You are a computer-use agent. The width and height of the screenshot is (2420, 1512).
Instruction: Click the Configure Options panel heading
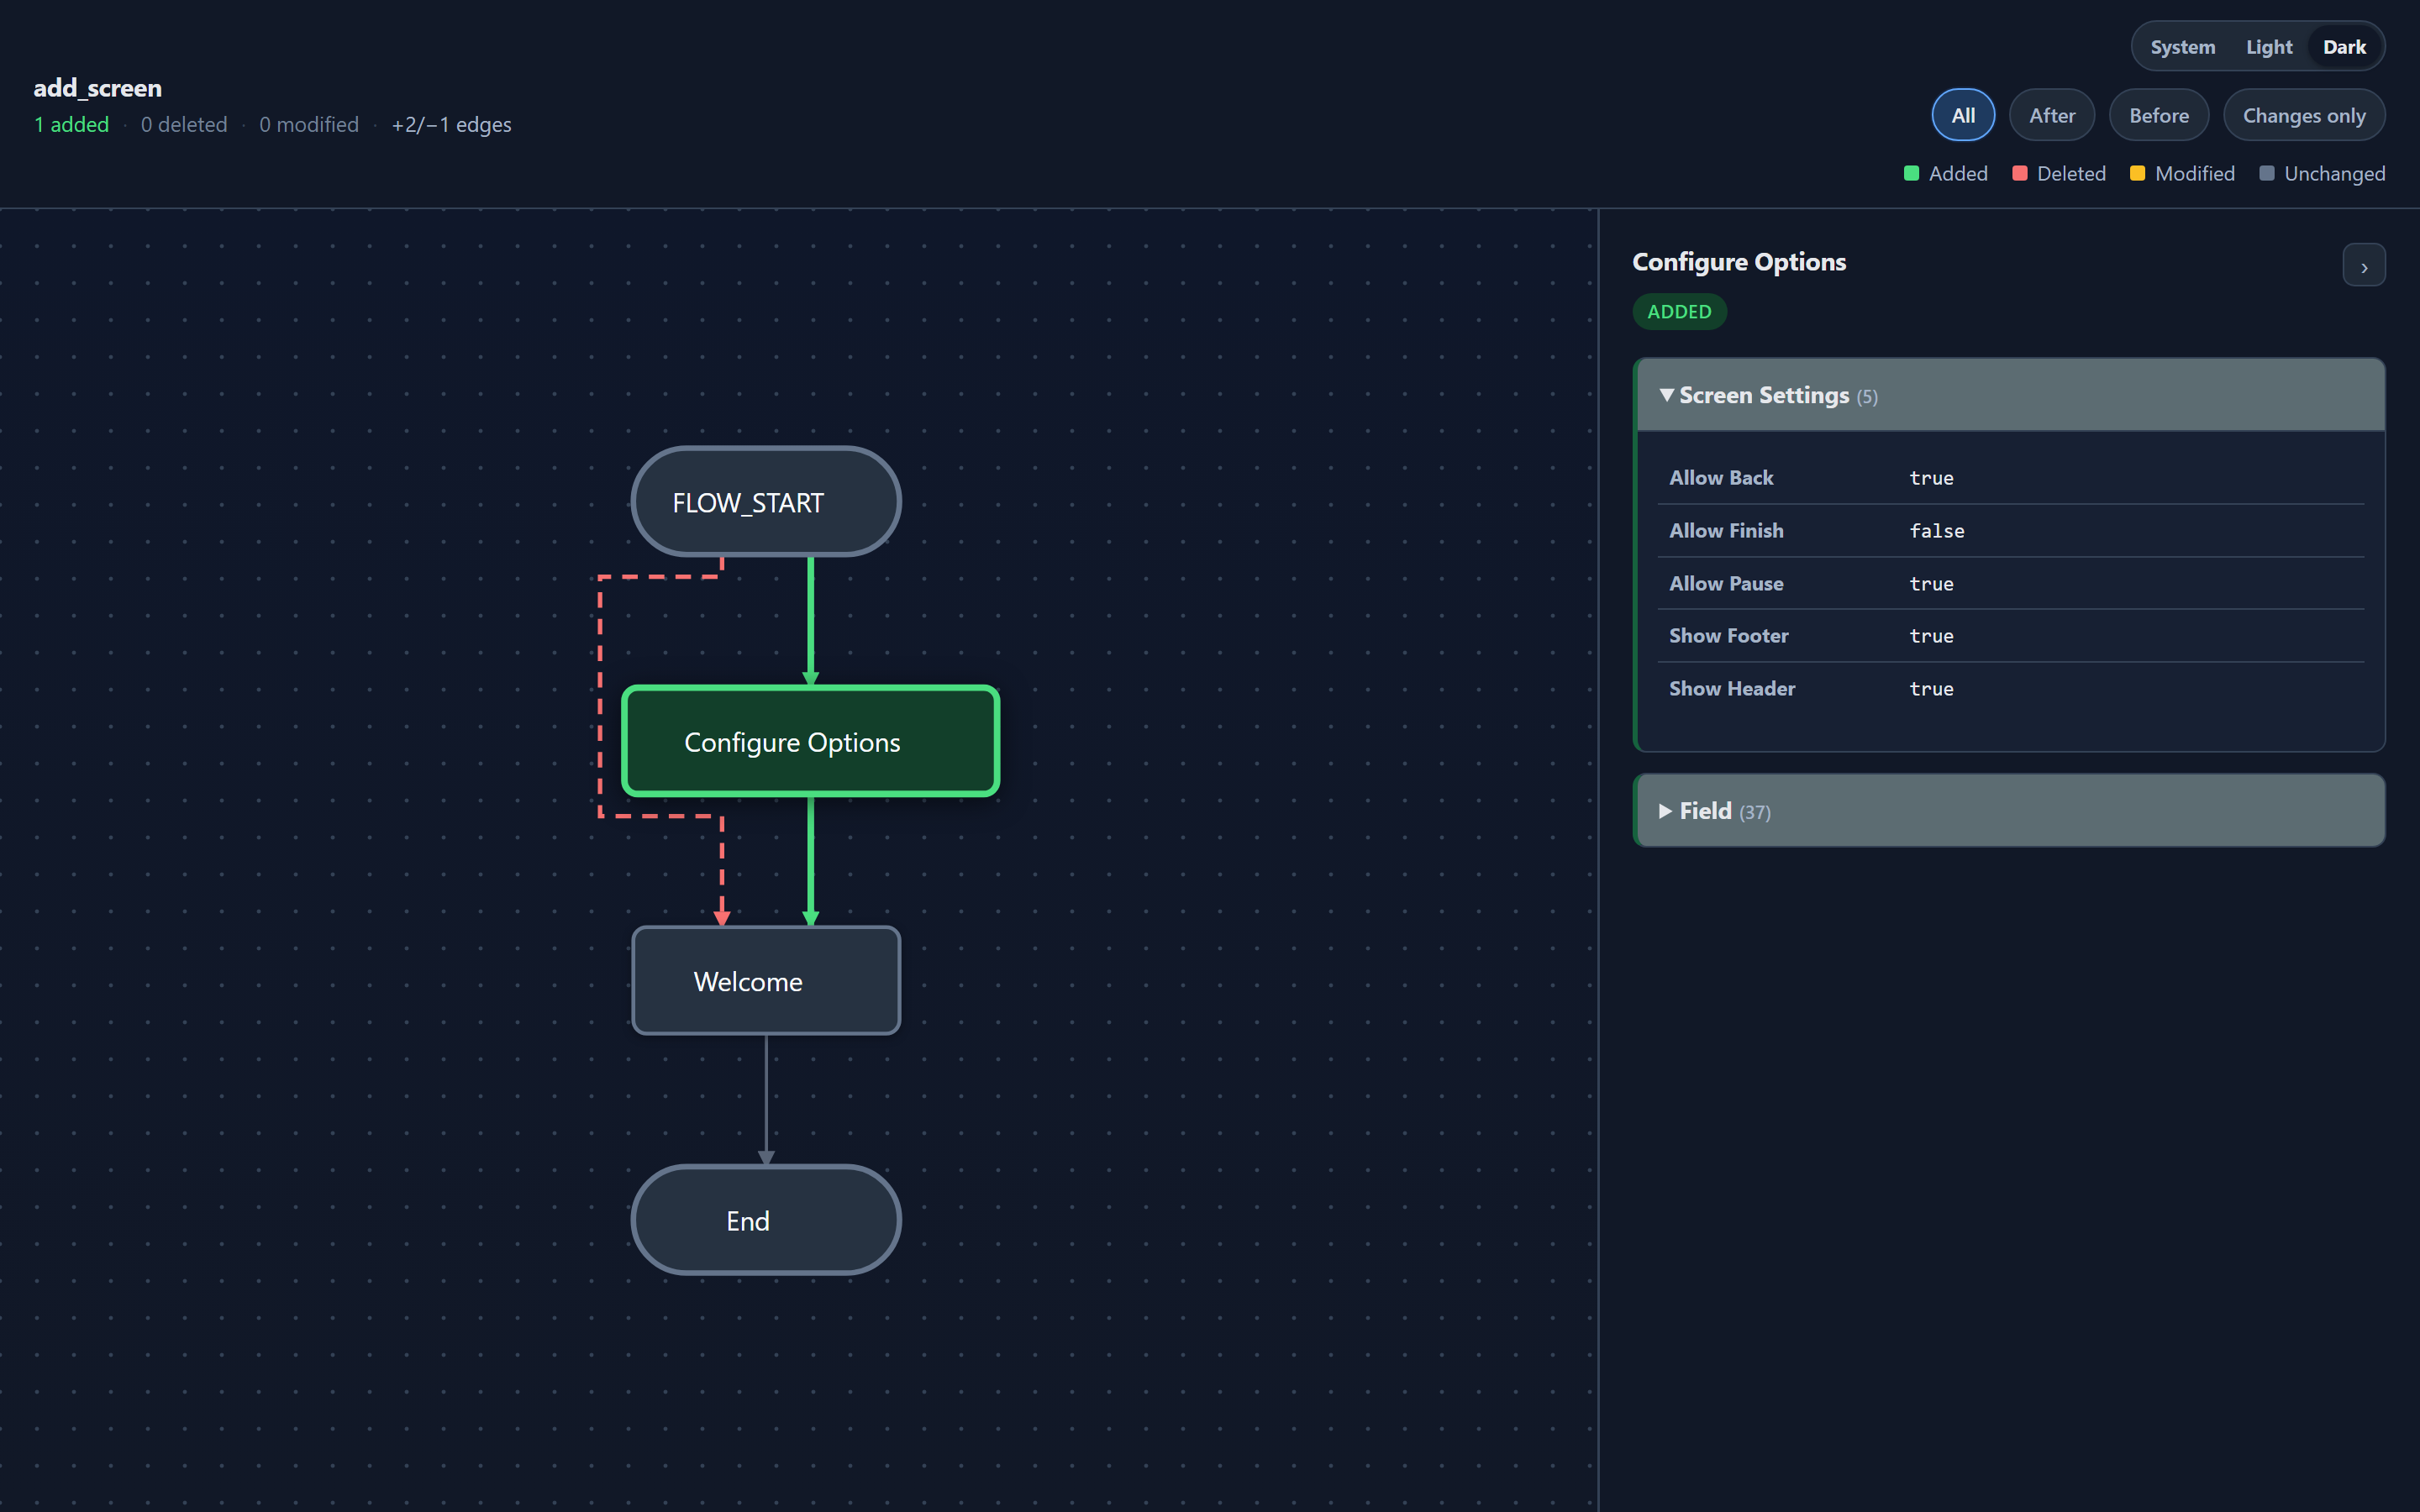pos(1739,262)
